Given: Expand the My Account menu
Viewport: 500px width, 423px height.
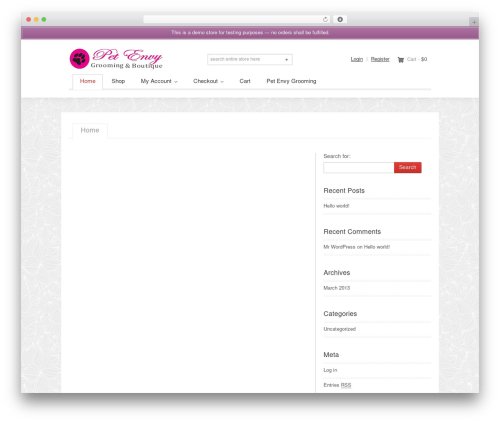Looking at the screenshot, I should 159,81.
